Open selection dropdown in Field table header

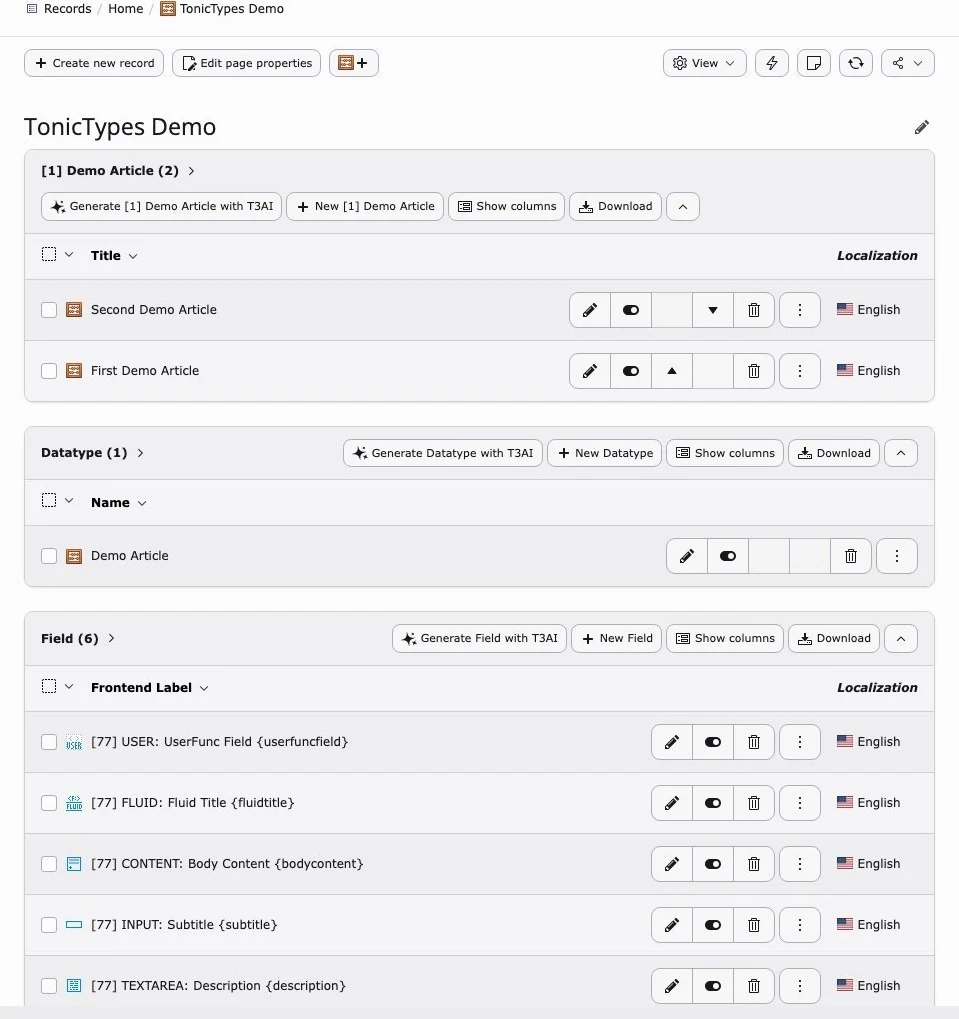[69, 686]
